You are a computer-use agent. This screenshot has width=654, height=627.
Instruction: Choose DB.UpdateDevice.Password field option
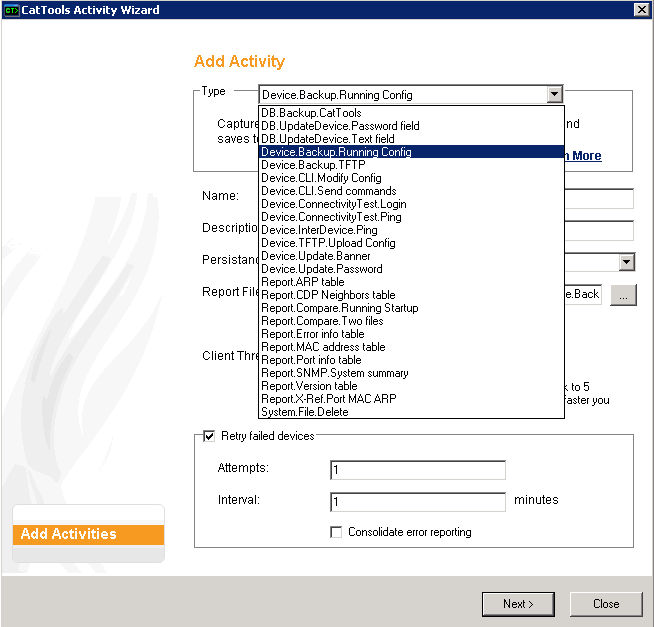click(x=411, y=126)
